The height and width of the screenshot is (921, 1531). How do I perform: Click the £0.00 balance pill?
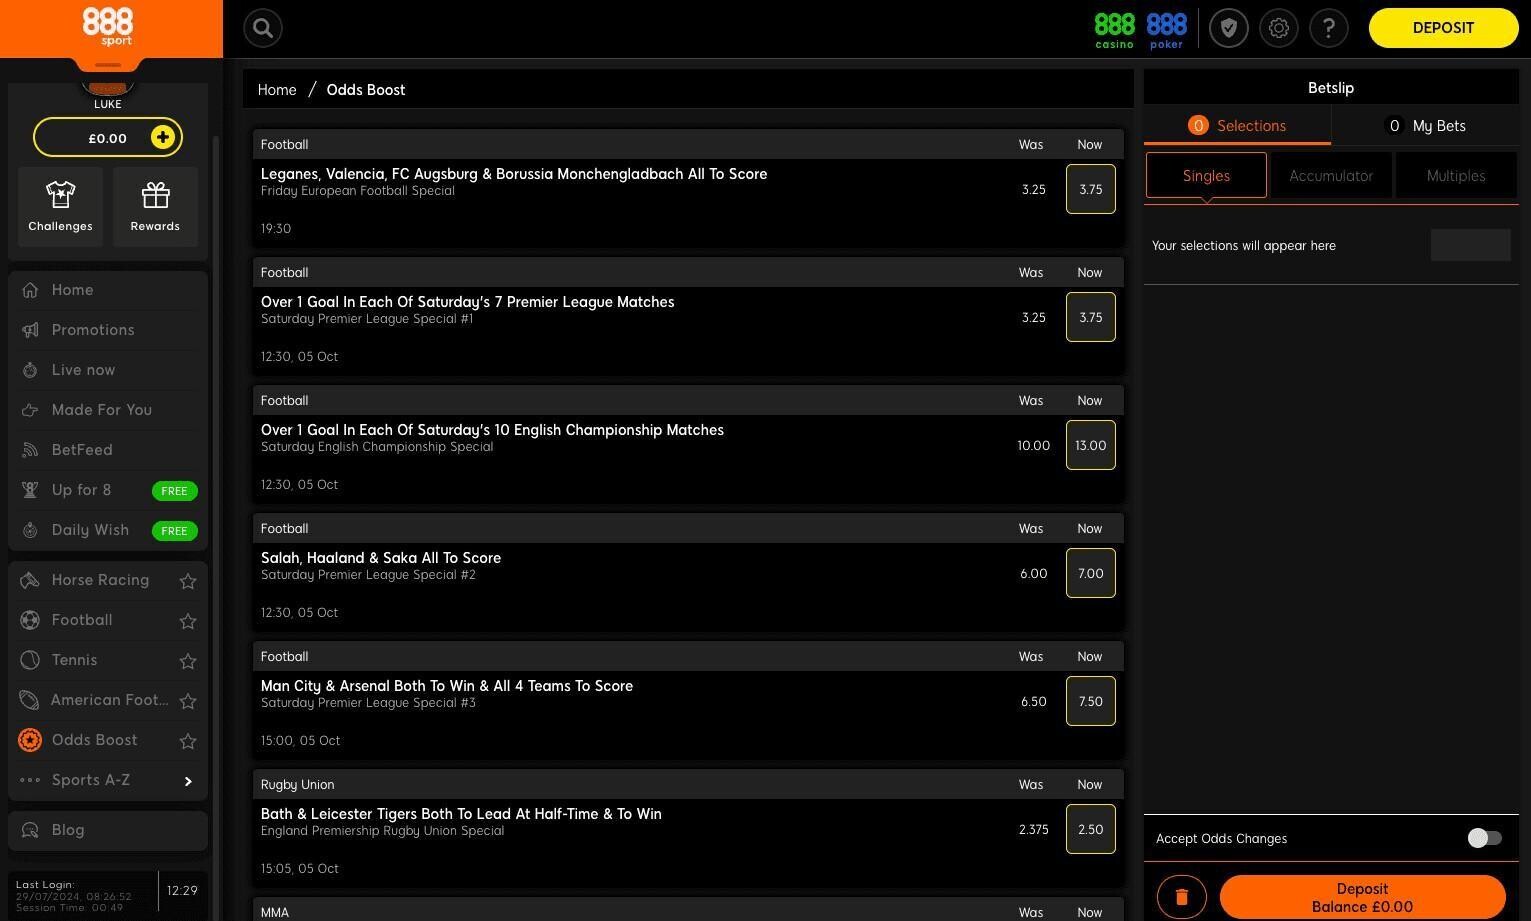tap(108, 138)
